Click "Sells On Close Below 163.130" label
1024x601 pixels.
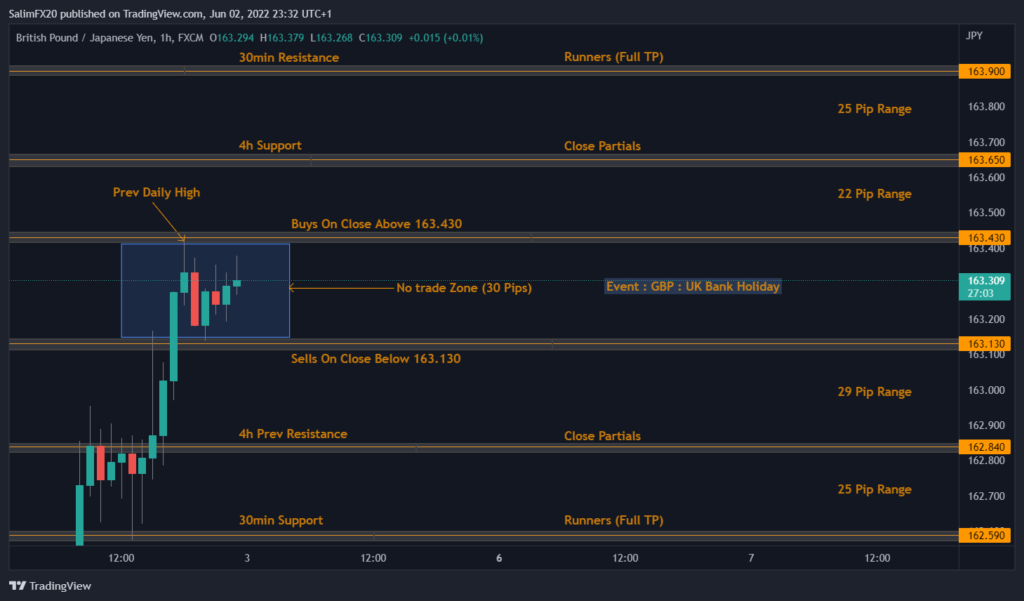click(375, 359)
